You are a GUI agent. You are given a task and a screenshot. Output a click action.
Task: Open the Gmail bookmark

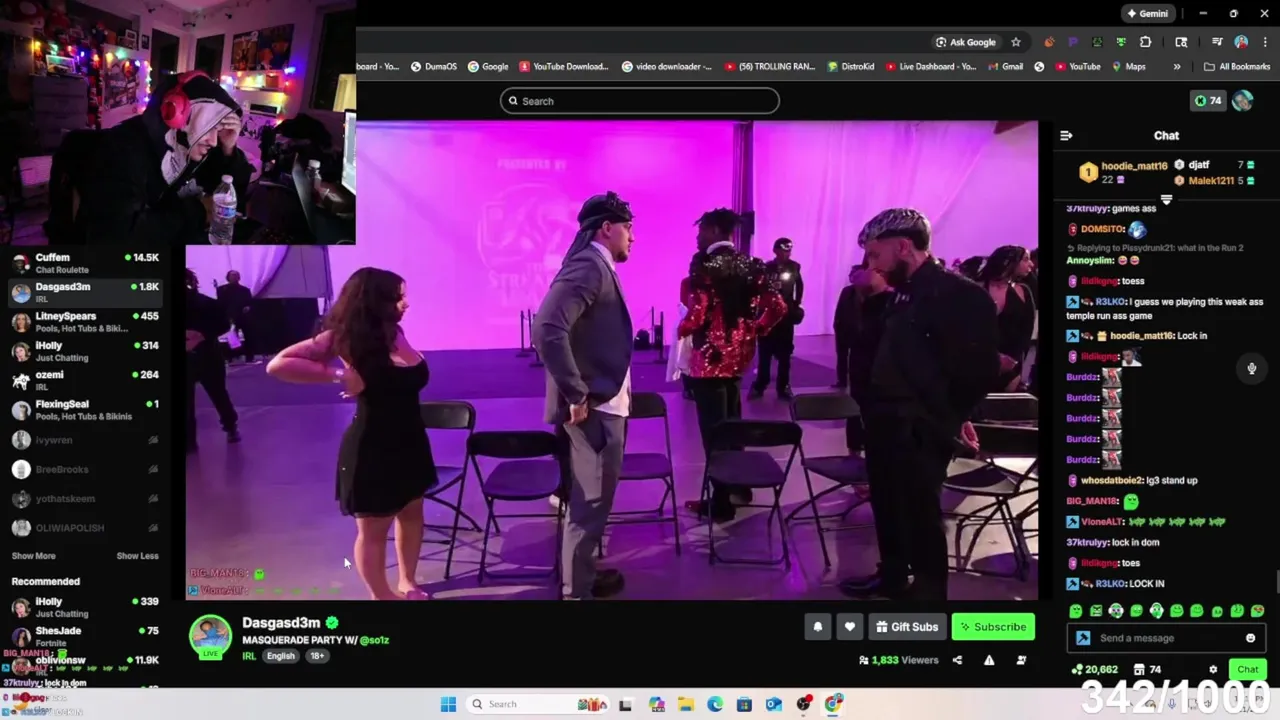pyautogui.click(x=1004, y=67)
